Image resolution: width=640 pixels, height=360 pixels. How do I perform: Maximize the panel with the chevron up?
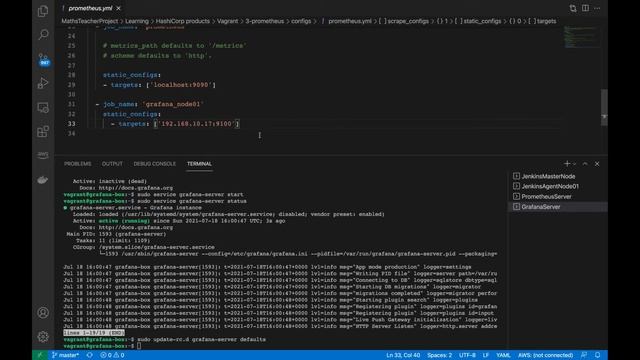[x=585, y=164]
